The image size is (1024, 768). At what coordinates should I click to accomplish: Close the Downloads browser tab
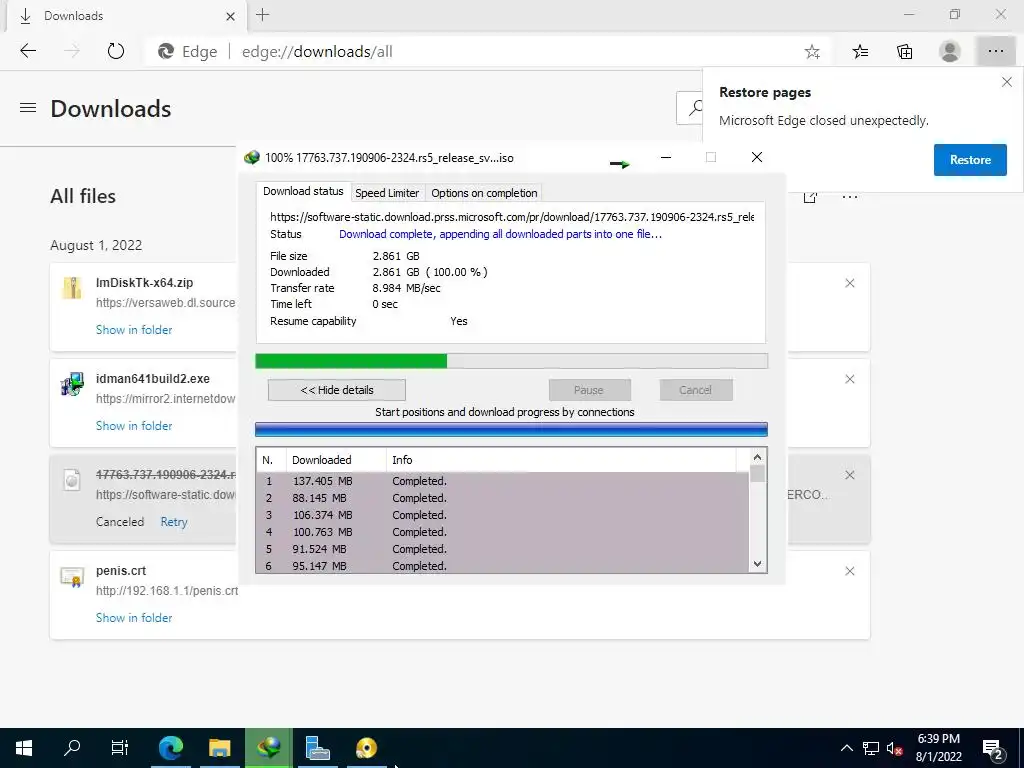(230, 16)
